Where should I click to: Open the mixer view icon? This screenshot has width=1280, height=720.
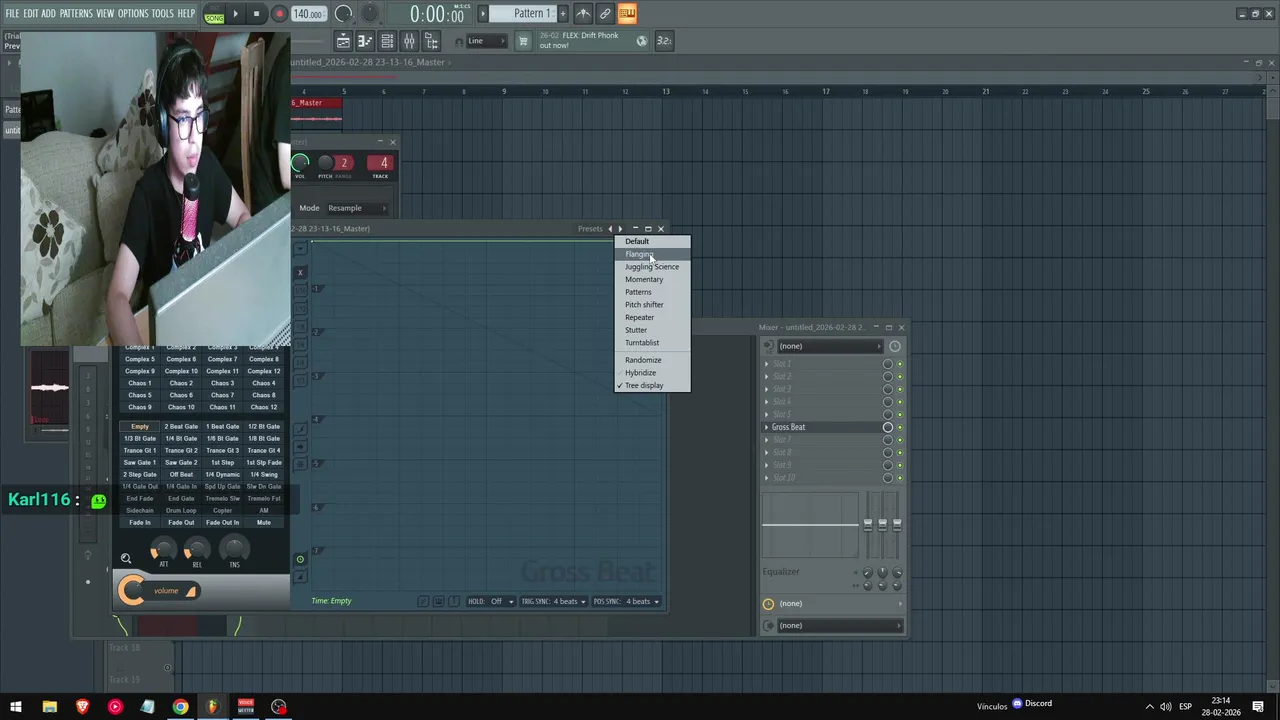point(409,41)
